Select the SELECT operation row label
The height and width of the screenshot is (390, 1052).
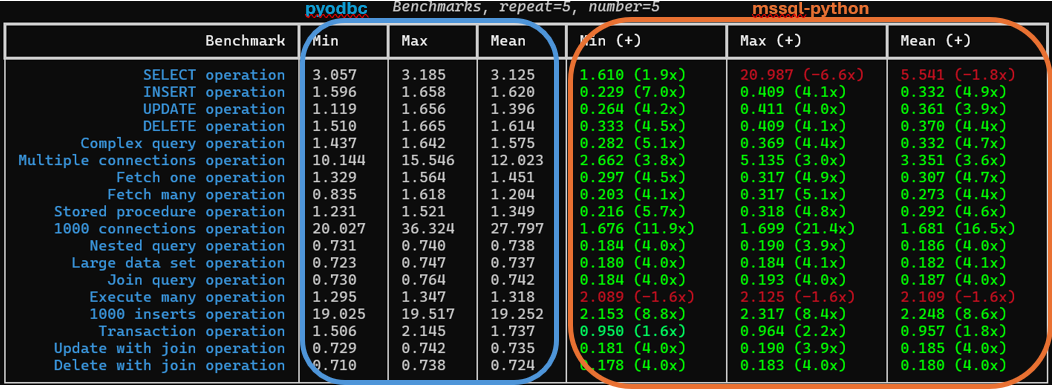point(214,75)
